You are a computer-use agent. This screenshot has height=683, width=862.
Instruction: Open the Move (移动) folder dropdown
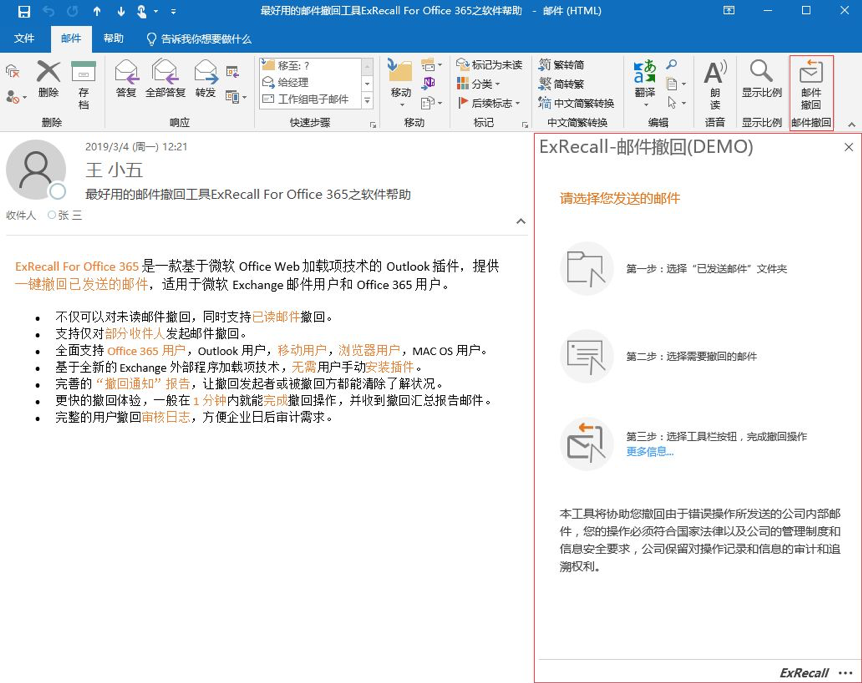tap(401, 83)
